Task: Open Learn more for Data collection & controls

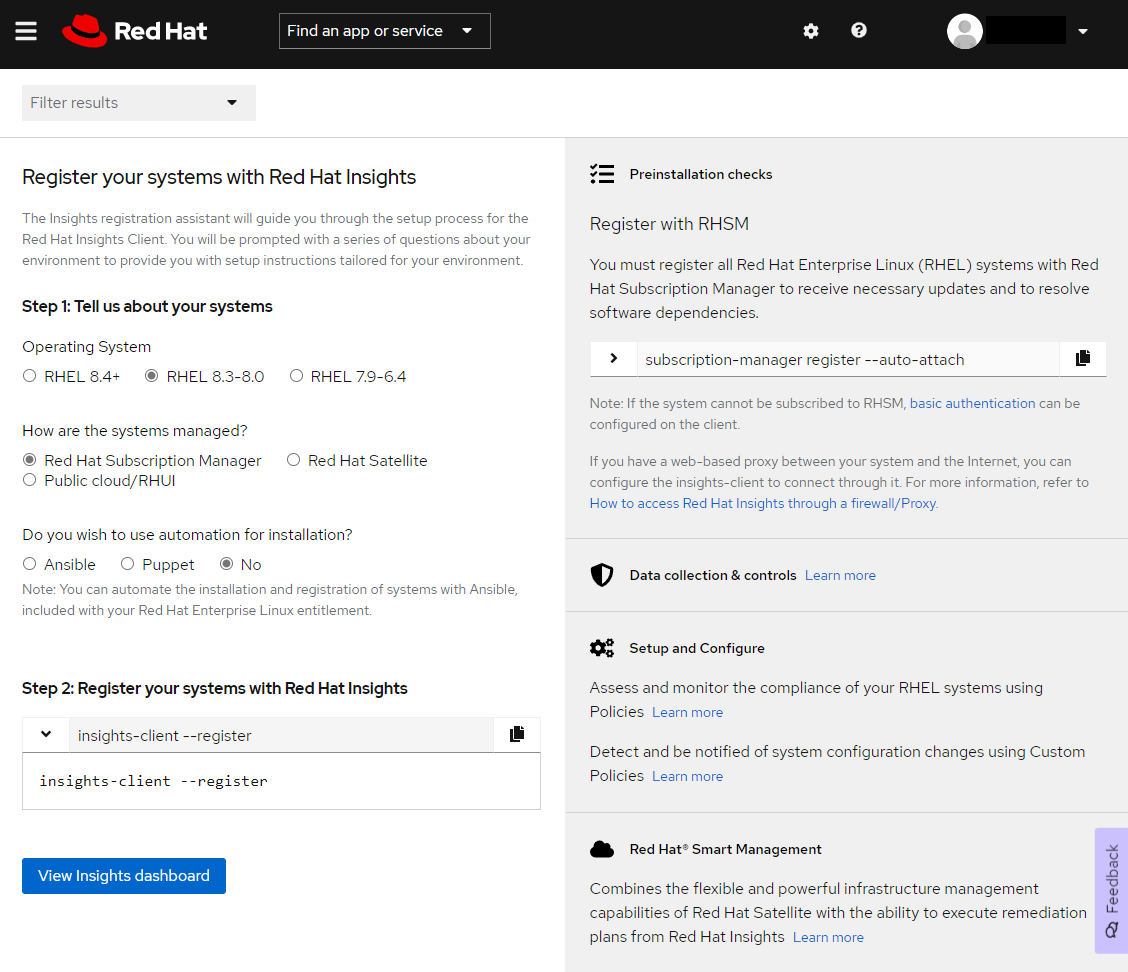Action: coord(840,576)
